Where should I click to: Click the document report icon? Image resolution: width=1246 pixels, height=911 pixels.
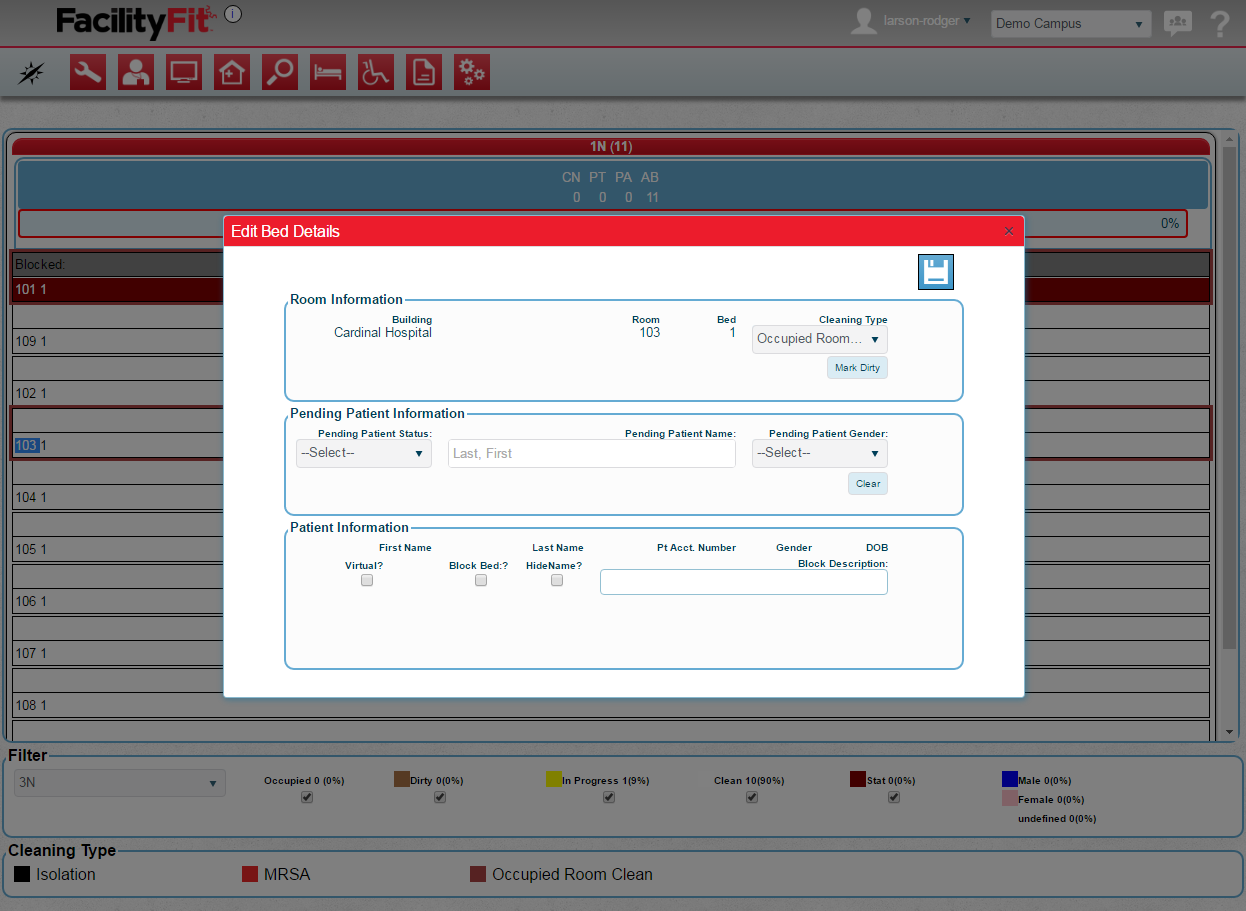424,73
